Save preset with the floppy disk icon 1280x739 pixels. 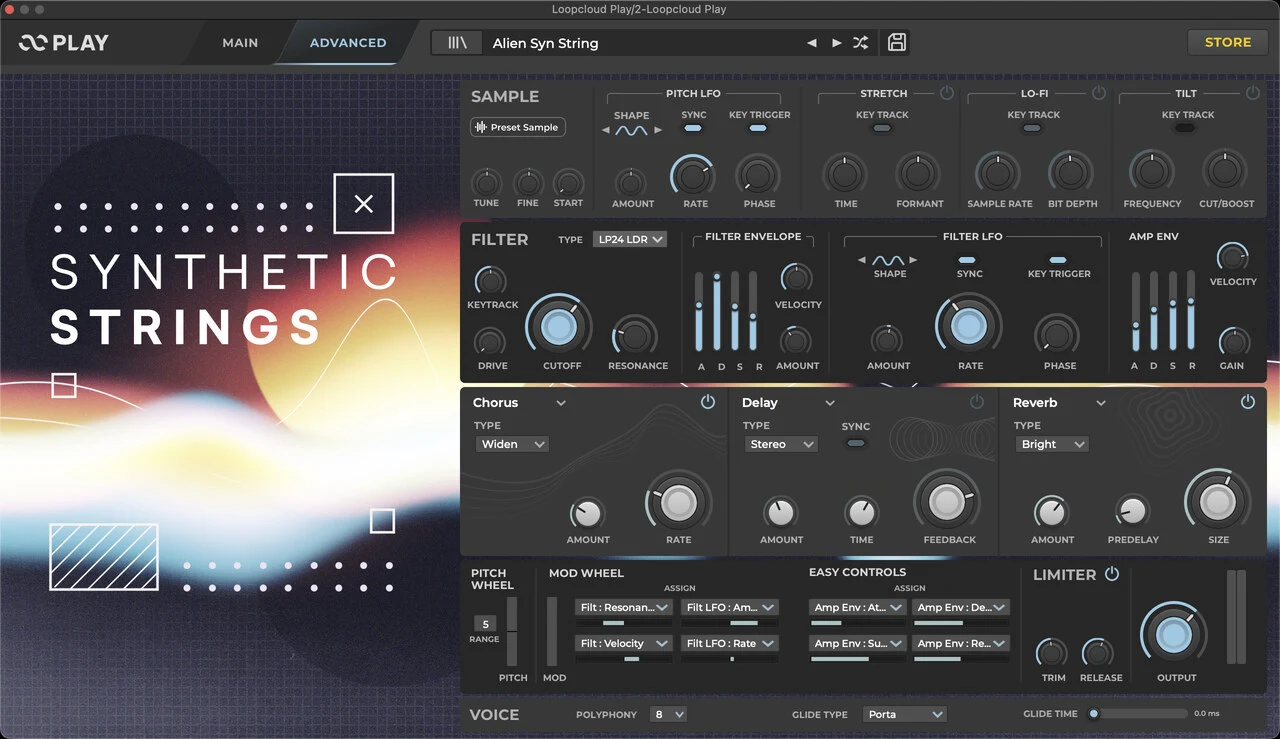(897, 42)
